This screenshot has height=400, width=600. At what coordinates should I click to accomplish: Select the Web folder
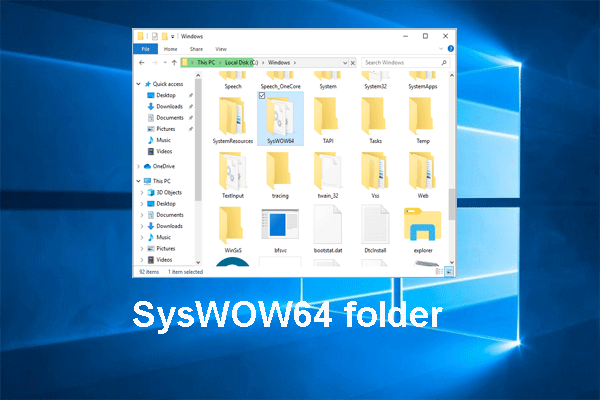pos(423,175)
